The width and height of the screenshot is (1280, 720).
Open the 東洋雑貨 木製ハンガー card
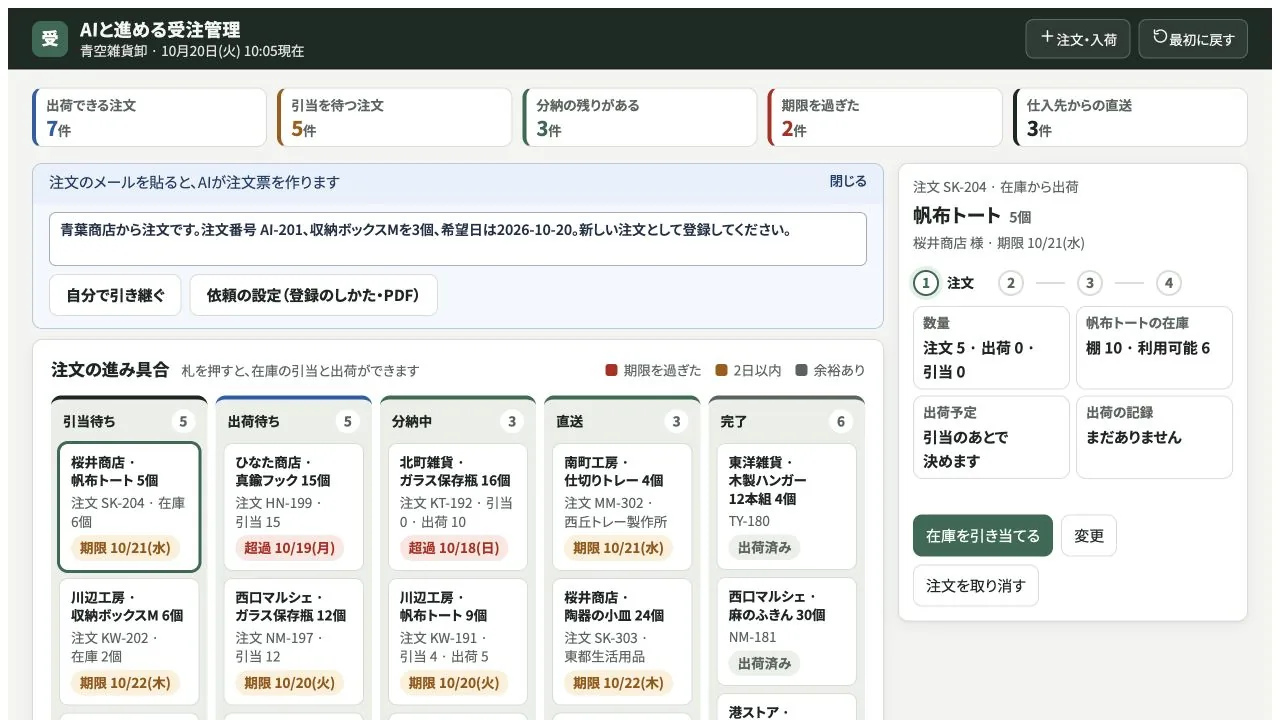click(786, 507)
